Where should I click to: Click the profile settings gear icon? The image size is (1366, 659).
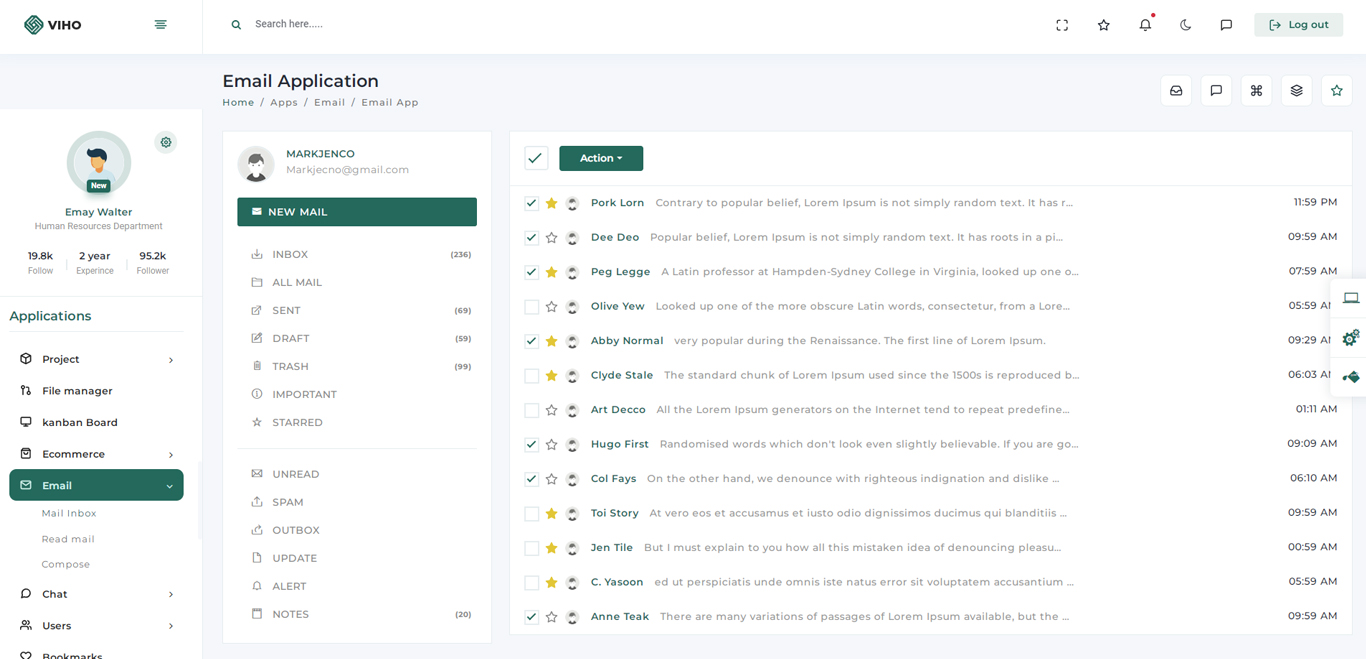[x=166, y=142]
